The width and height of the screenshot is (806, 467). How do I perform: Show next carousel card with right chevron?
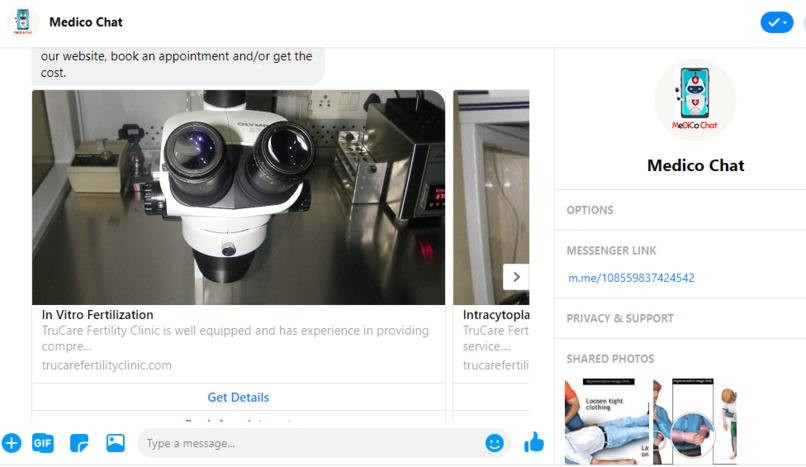(x=516, y=277)
